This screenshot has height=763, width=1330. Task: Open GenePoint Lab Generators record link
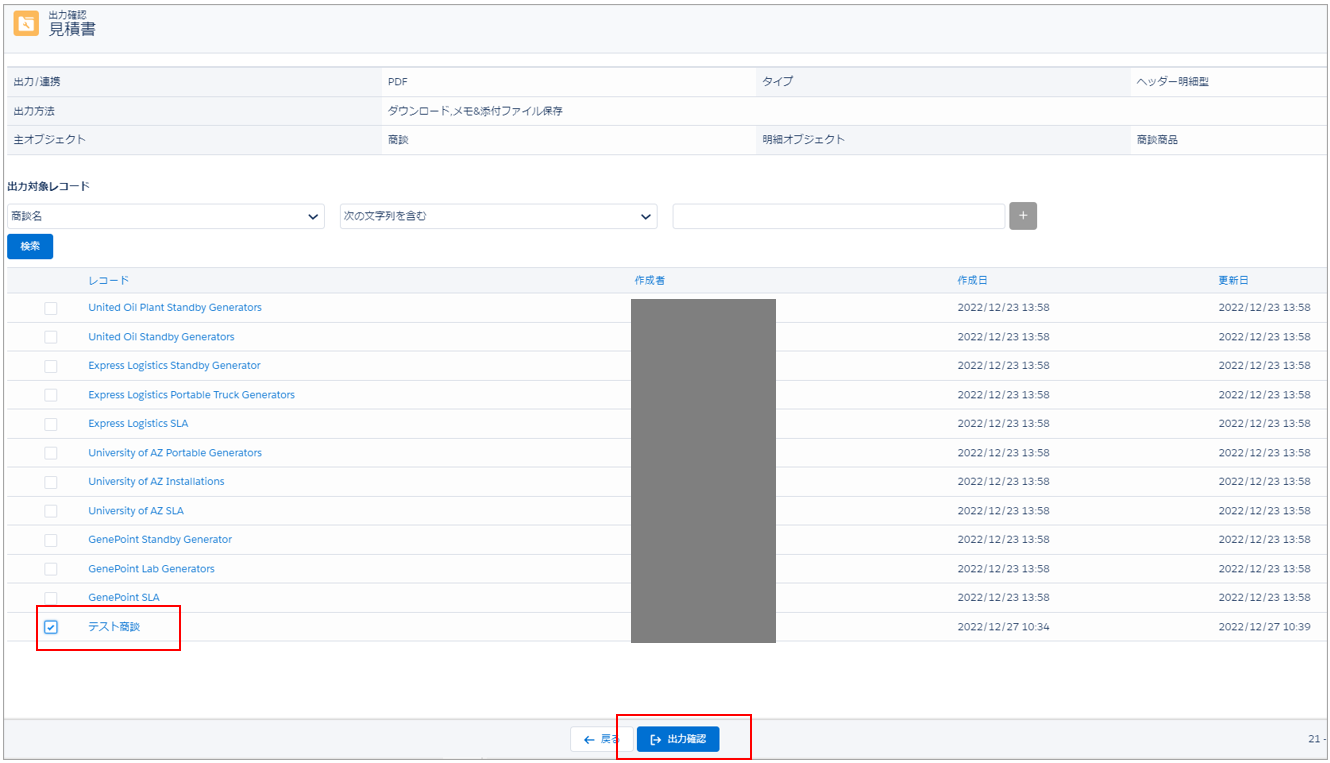pyautogui.click(x=151, y=569)
